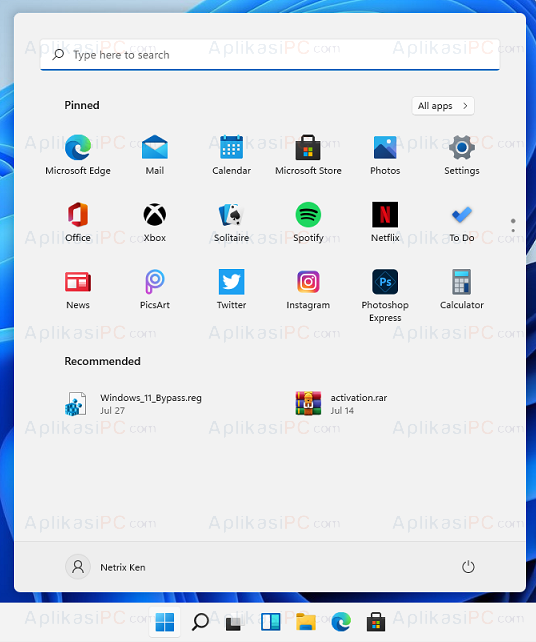Open recommended file Windows_11_Bypass.reg
Viewport: 536px width, 642px height.
(133, 404)
